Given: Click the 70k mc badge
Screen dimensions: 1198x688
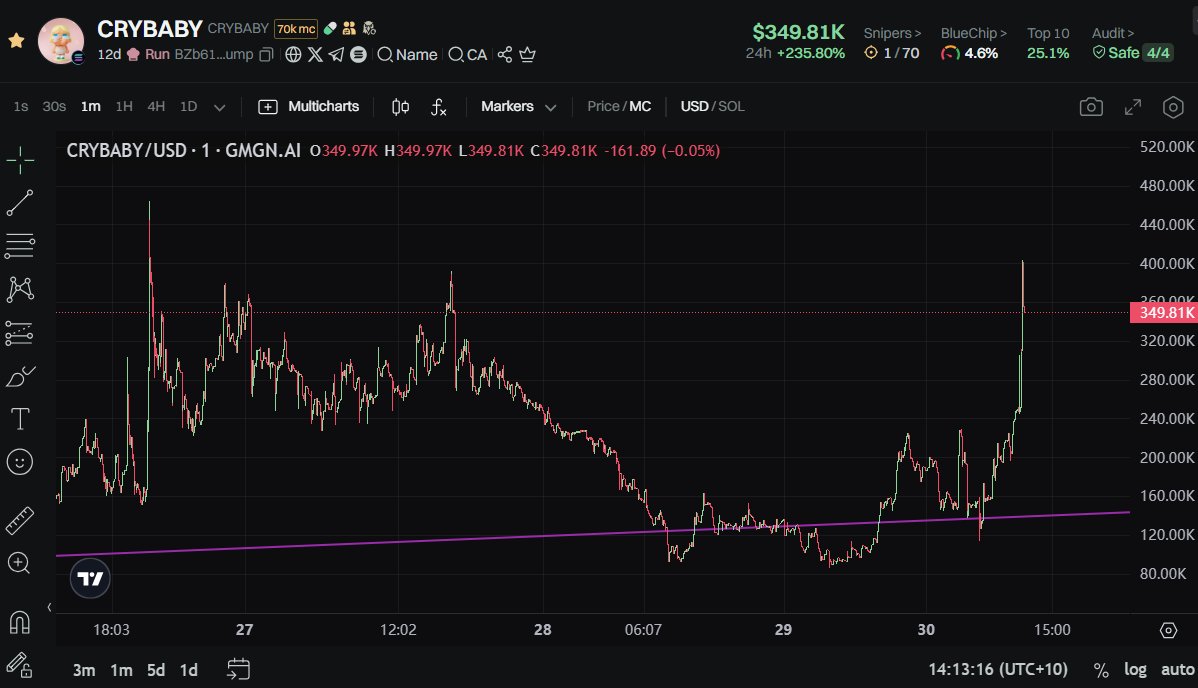Looking at the screenshot, I should (x=296, y=28).
